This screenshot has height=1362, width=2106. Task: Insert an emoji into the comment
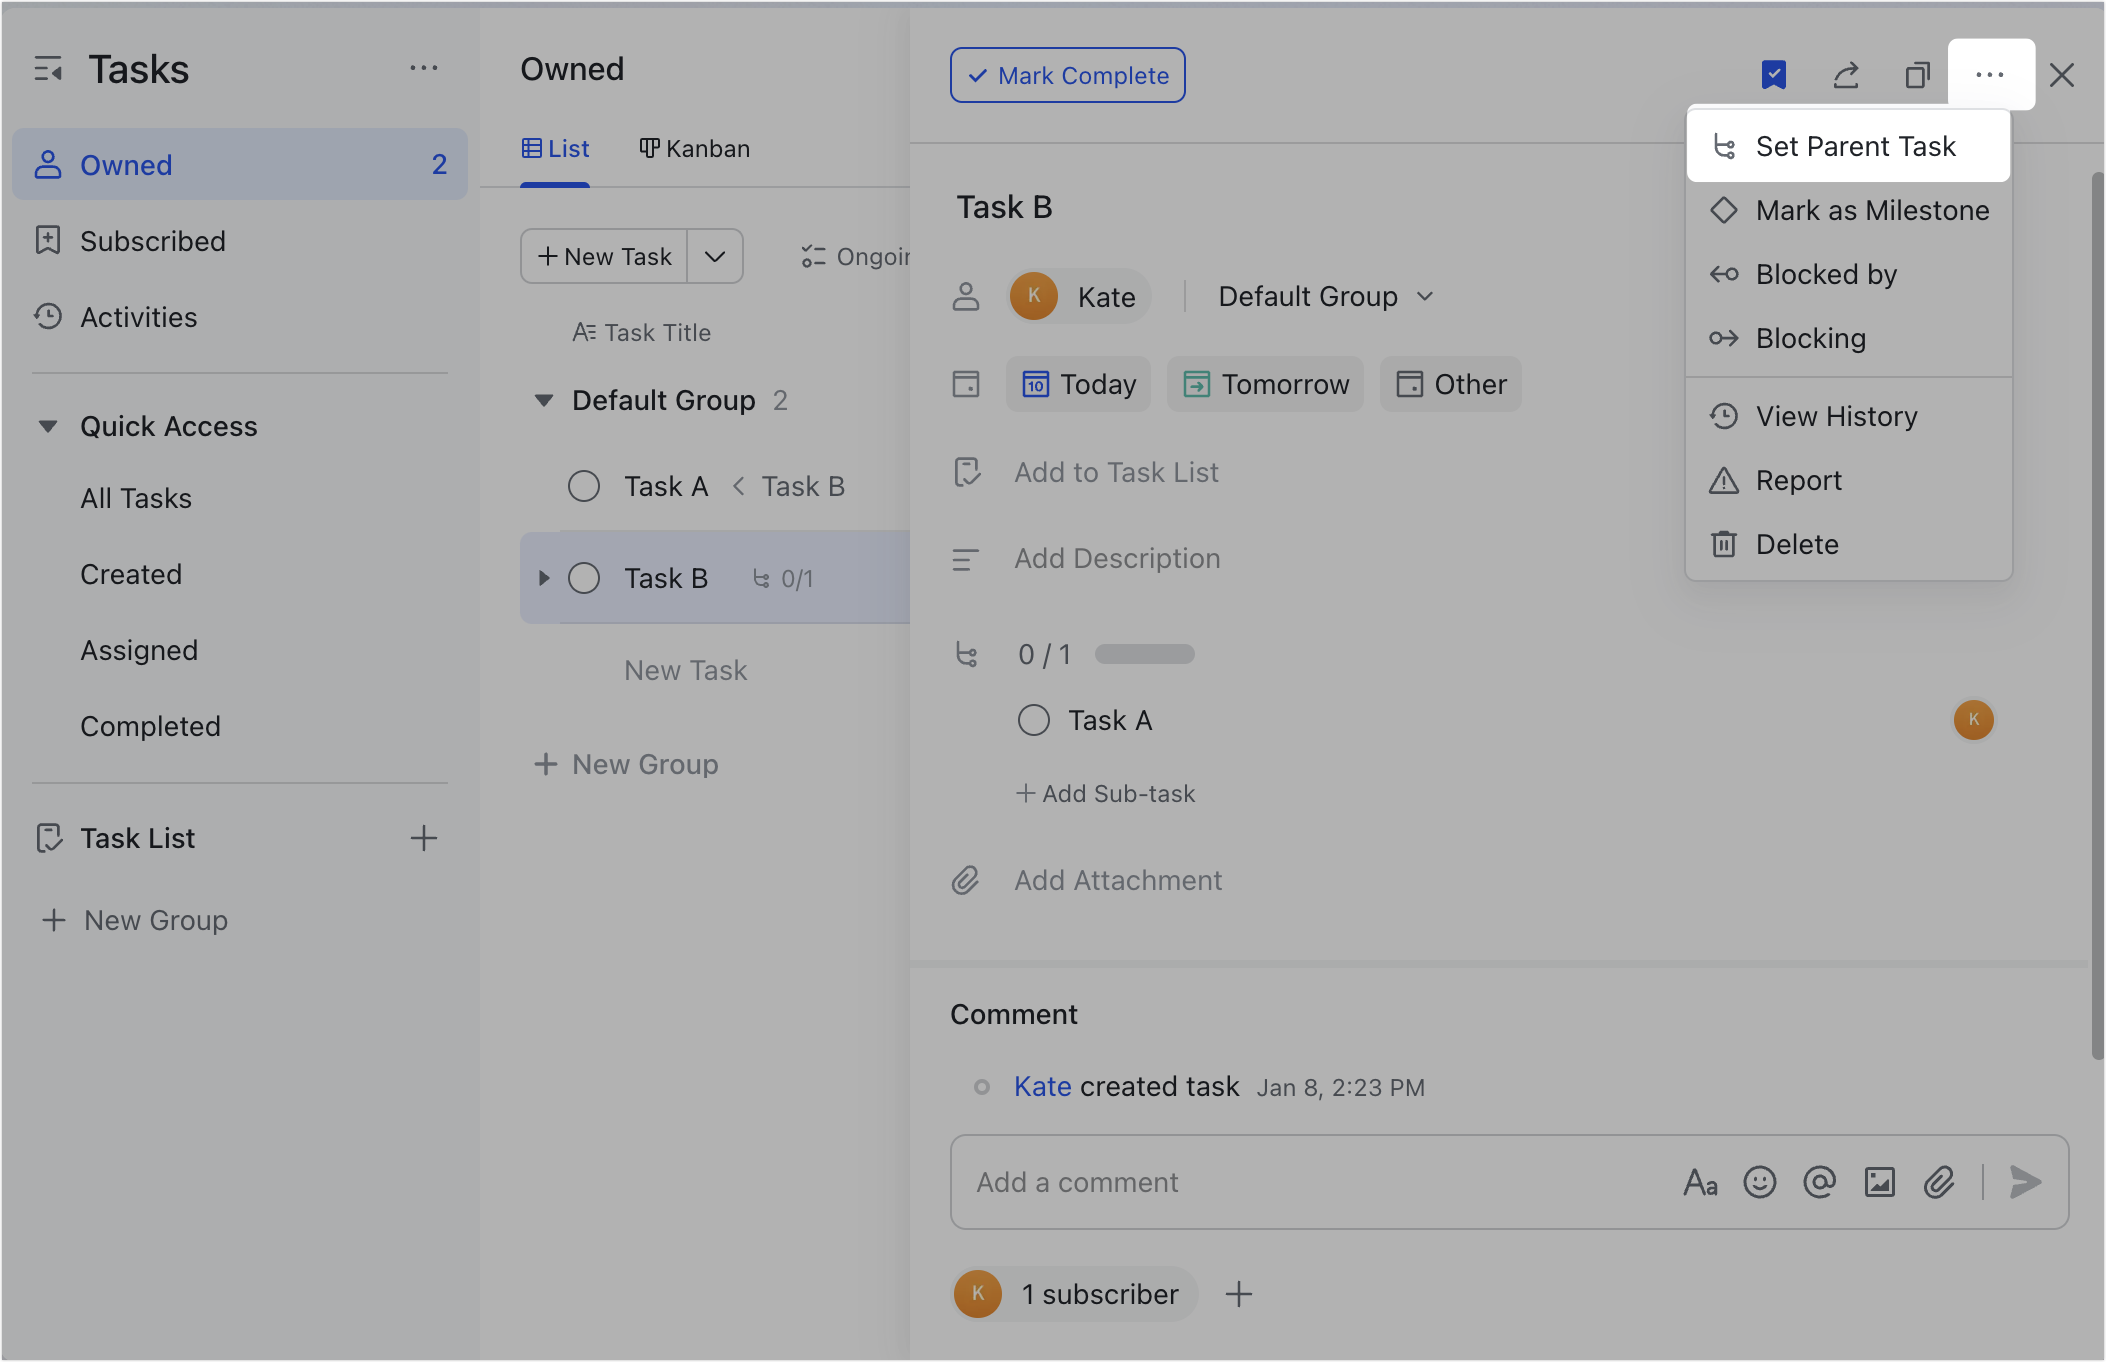tap(1761, 1182)
